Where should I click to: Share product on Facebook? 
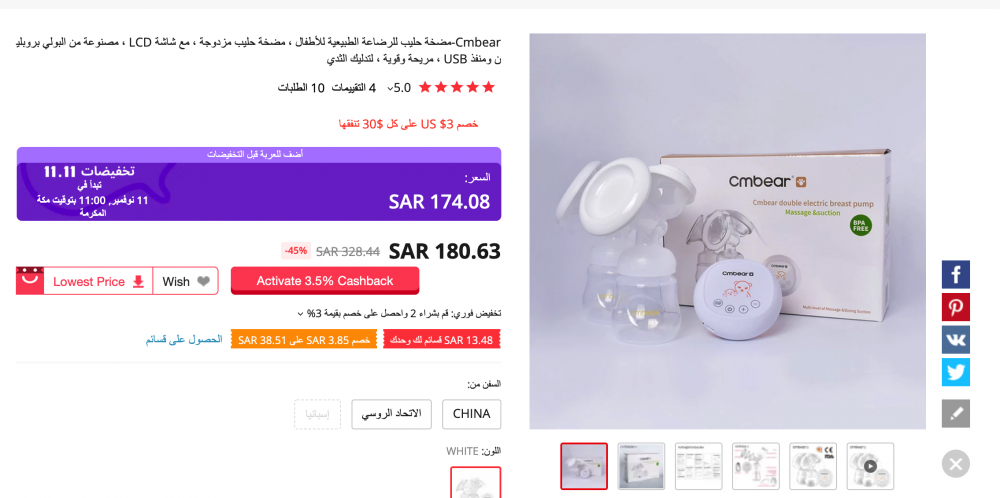coord(955,275)
